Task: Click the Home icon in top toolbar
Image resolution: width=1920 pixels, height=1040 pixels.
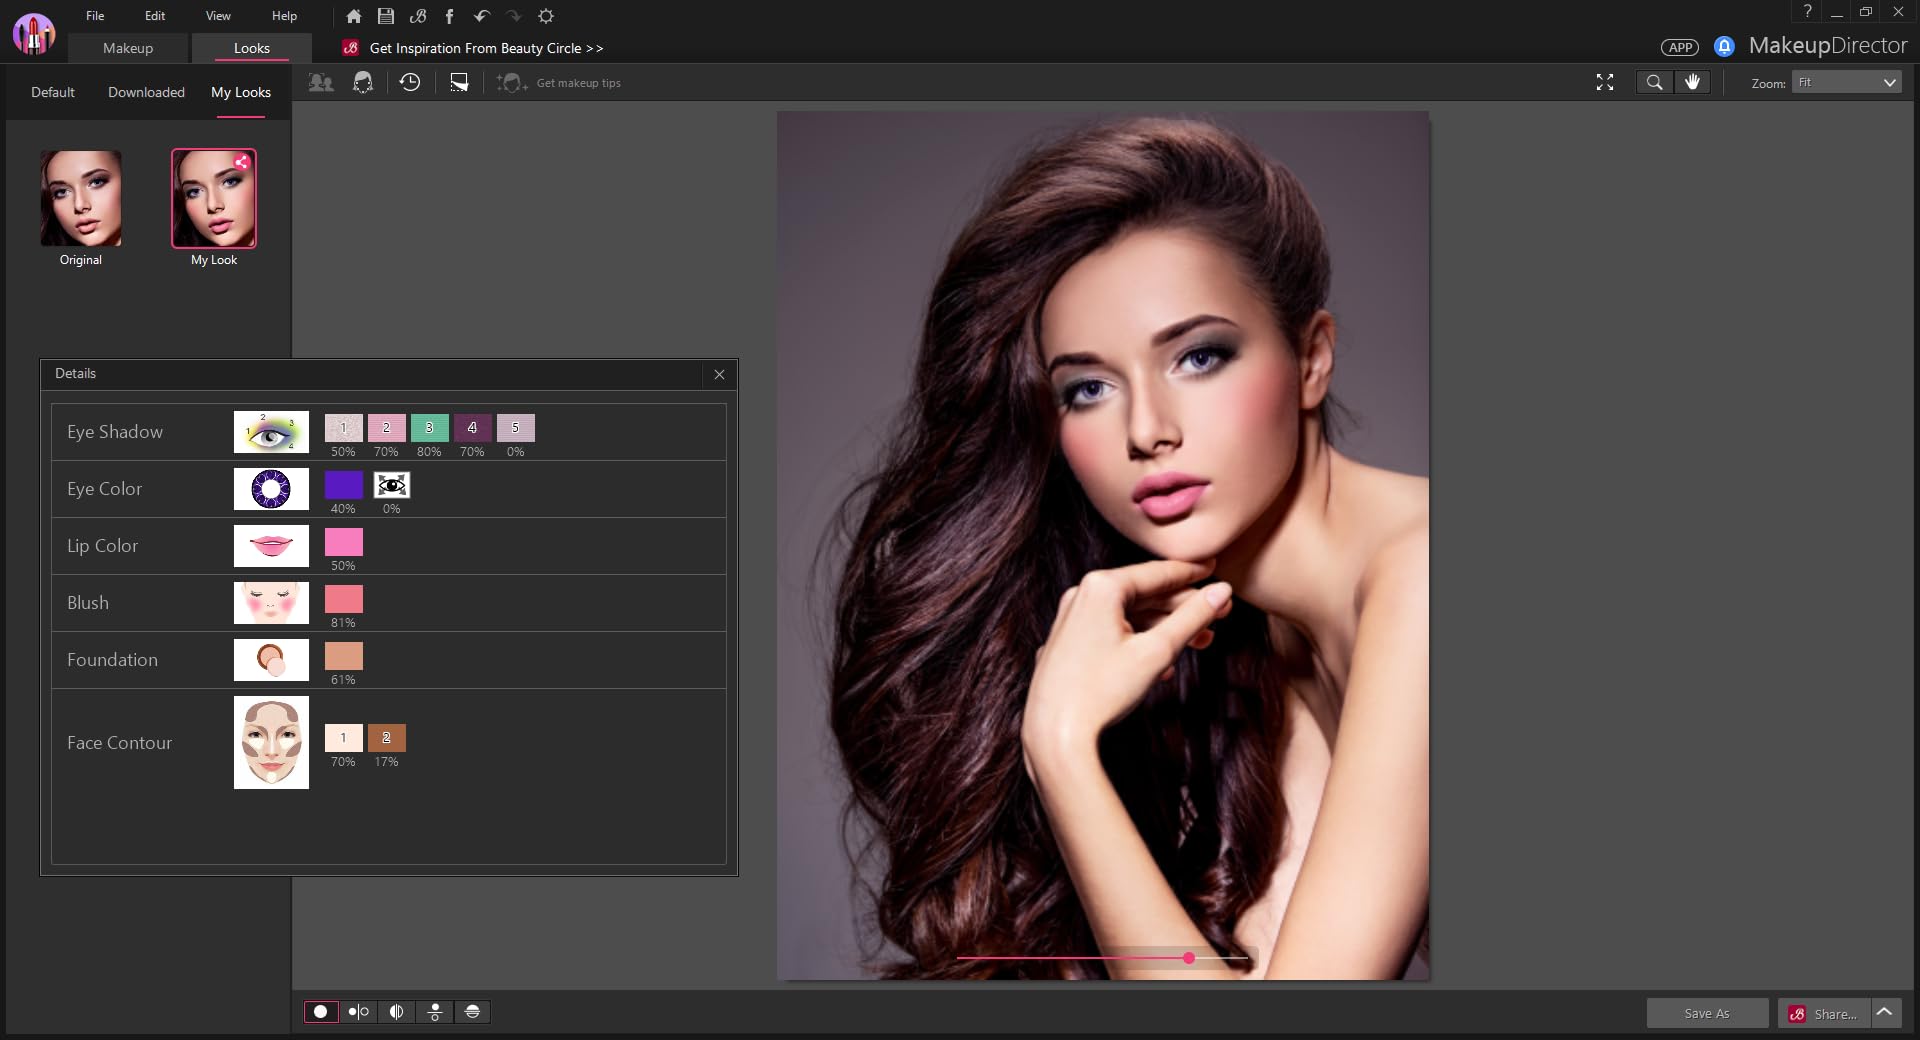Action: (x=353, y=16)
